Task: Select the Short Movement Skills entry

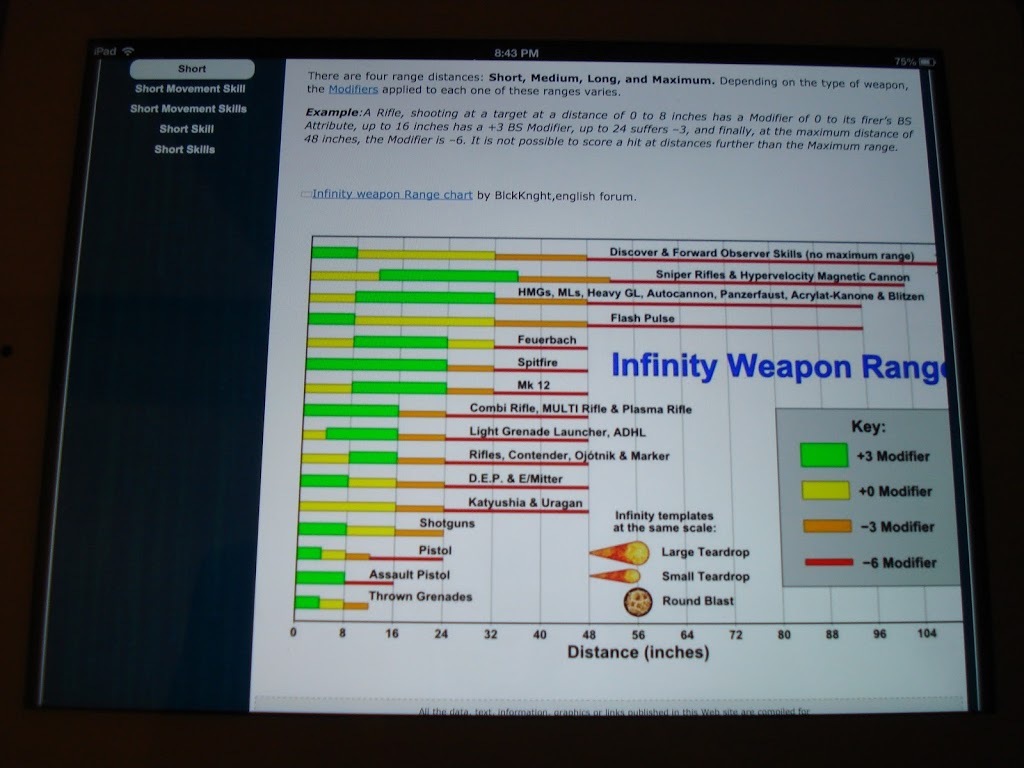Action: coord(188,109)
